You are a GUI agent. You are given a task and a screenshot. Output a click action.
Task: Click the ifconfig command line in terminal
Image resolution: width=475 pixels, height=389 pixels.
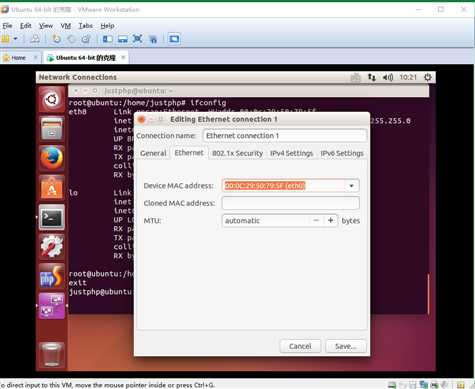click(x=147, y=103)
